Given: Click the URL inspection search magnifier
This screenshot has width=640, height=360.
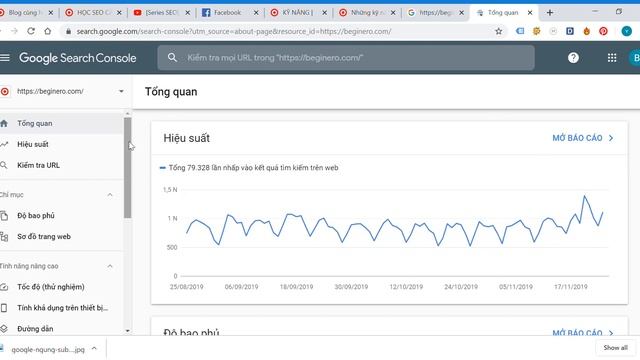Looking at the screenshot, I should [172, 58].
